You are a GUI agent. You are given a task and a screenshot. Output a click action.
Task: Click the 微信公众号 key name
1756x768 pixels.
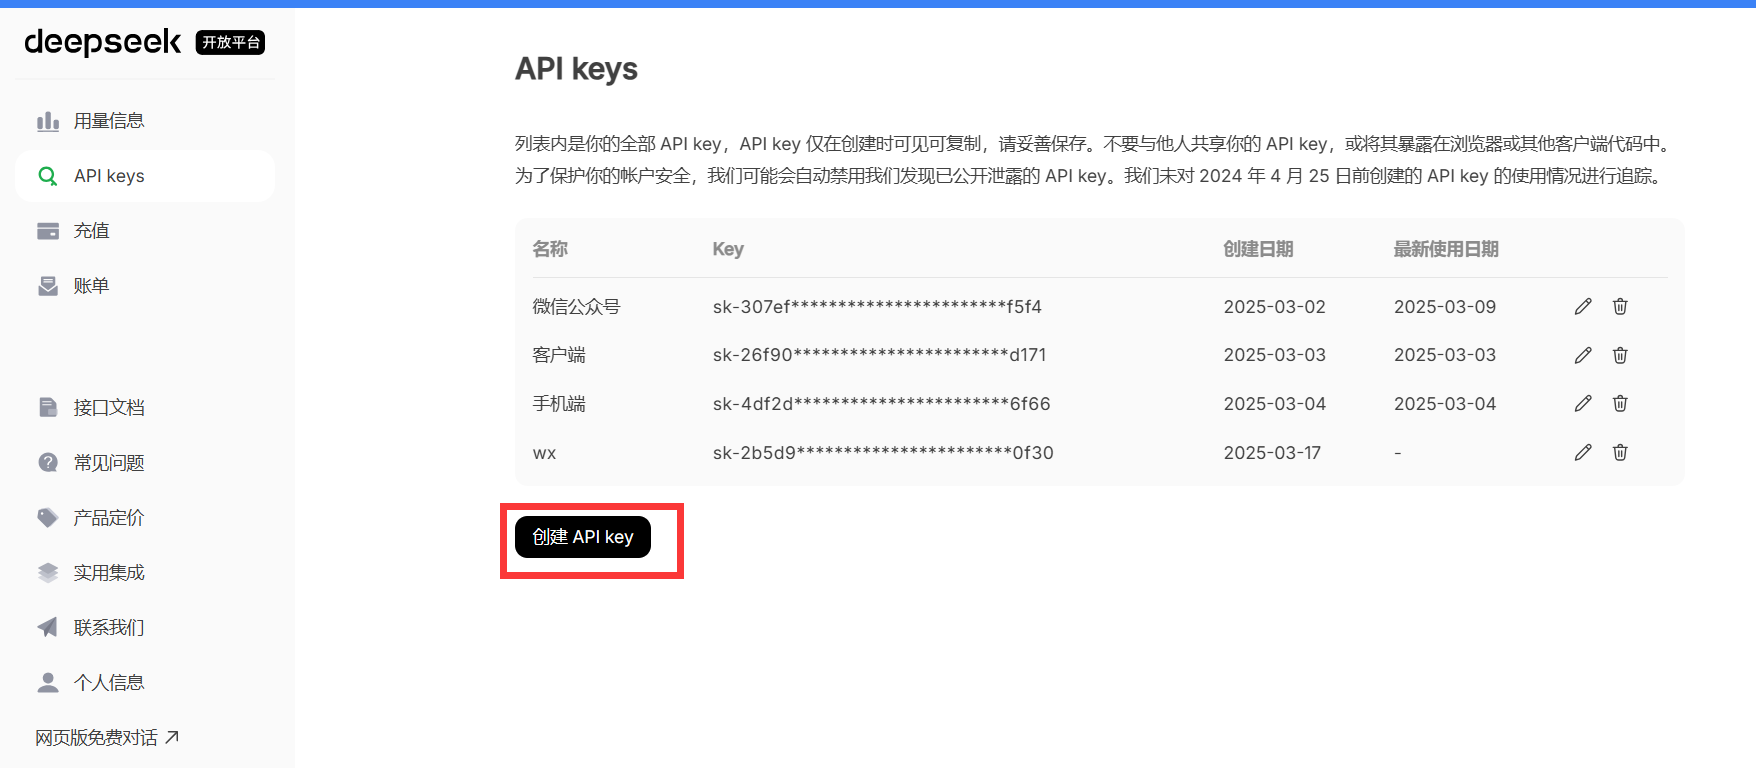[x=576, y=306]
